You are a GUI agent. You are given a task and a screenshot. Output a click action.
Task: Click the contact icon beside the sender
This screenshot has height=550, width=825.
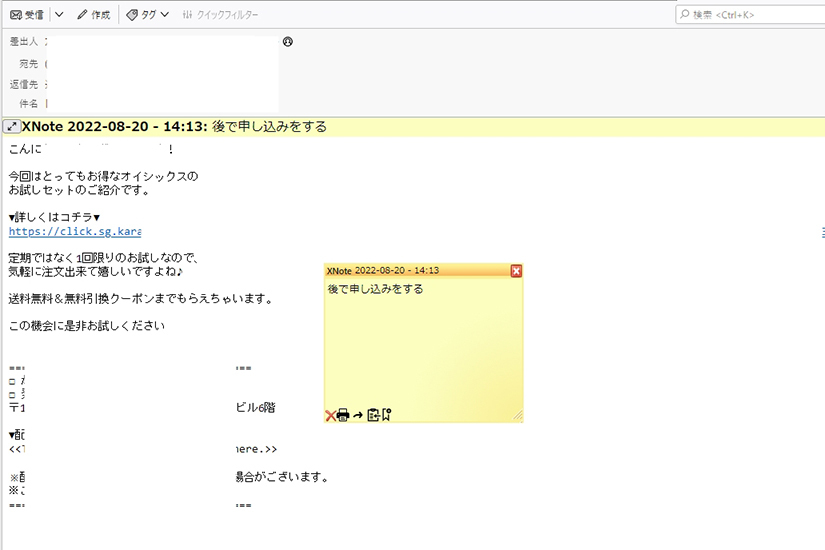(288, 42)
